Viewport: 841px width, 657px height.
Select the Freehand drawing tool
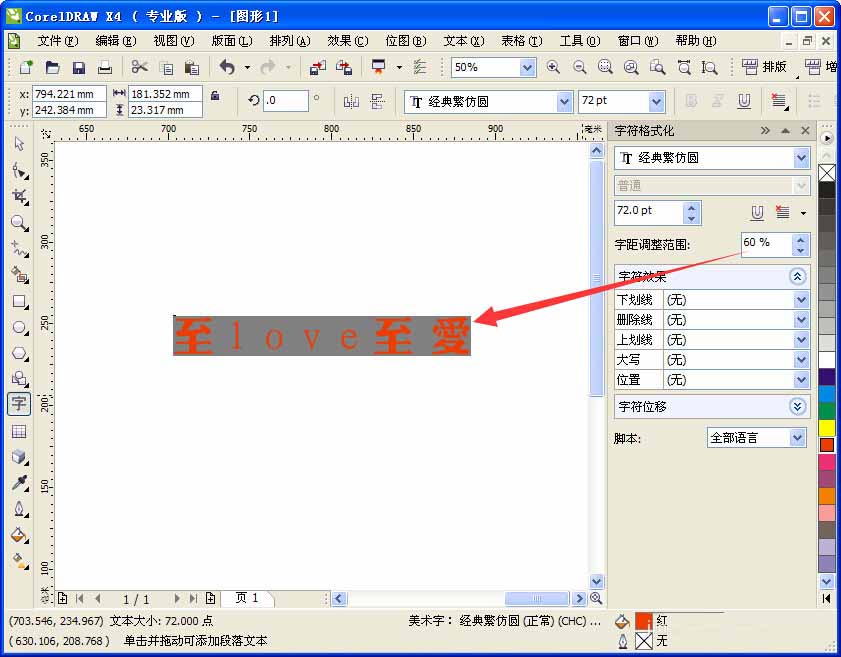click(20, 249)
